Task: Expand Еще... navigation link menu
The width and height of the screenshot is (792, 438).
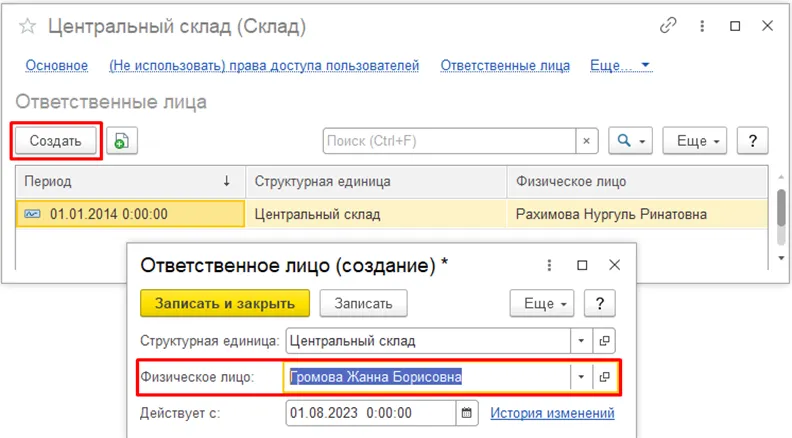Action: tap(621, 65)
